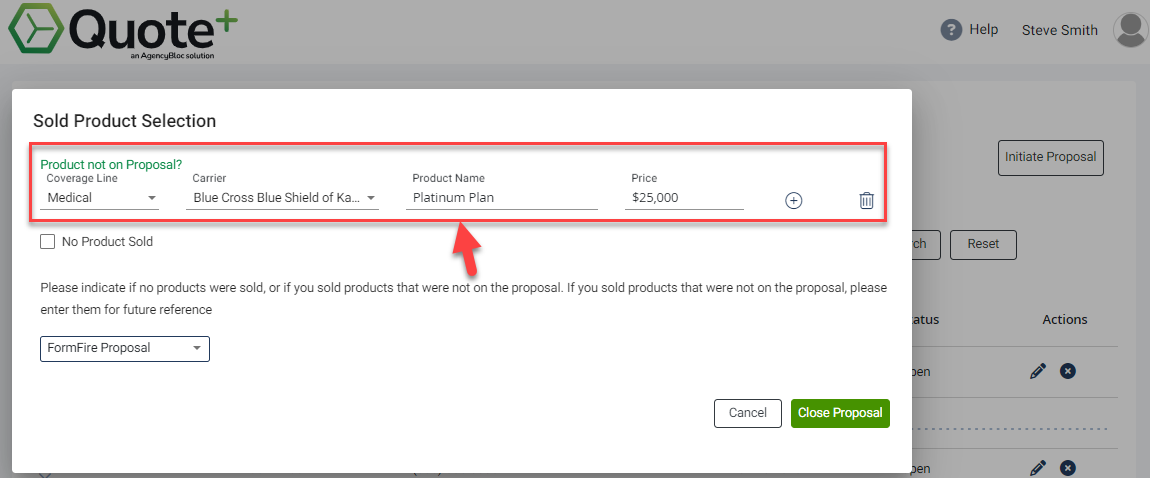The width and height of the screenshot is (1150, 478).
Task: Click the bottom row's X cancel icon
Action: point(1068,468)
